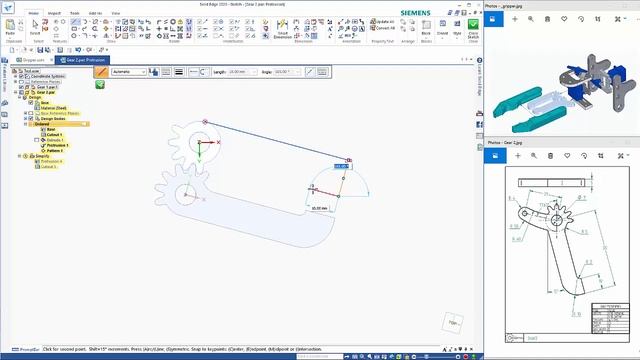Viewport: 640px width, 360px height.
Task: Open the Tools ribbon tab
Action: 75,13
